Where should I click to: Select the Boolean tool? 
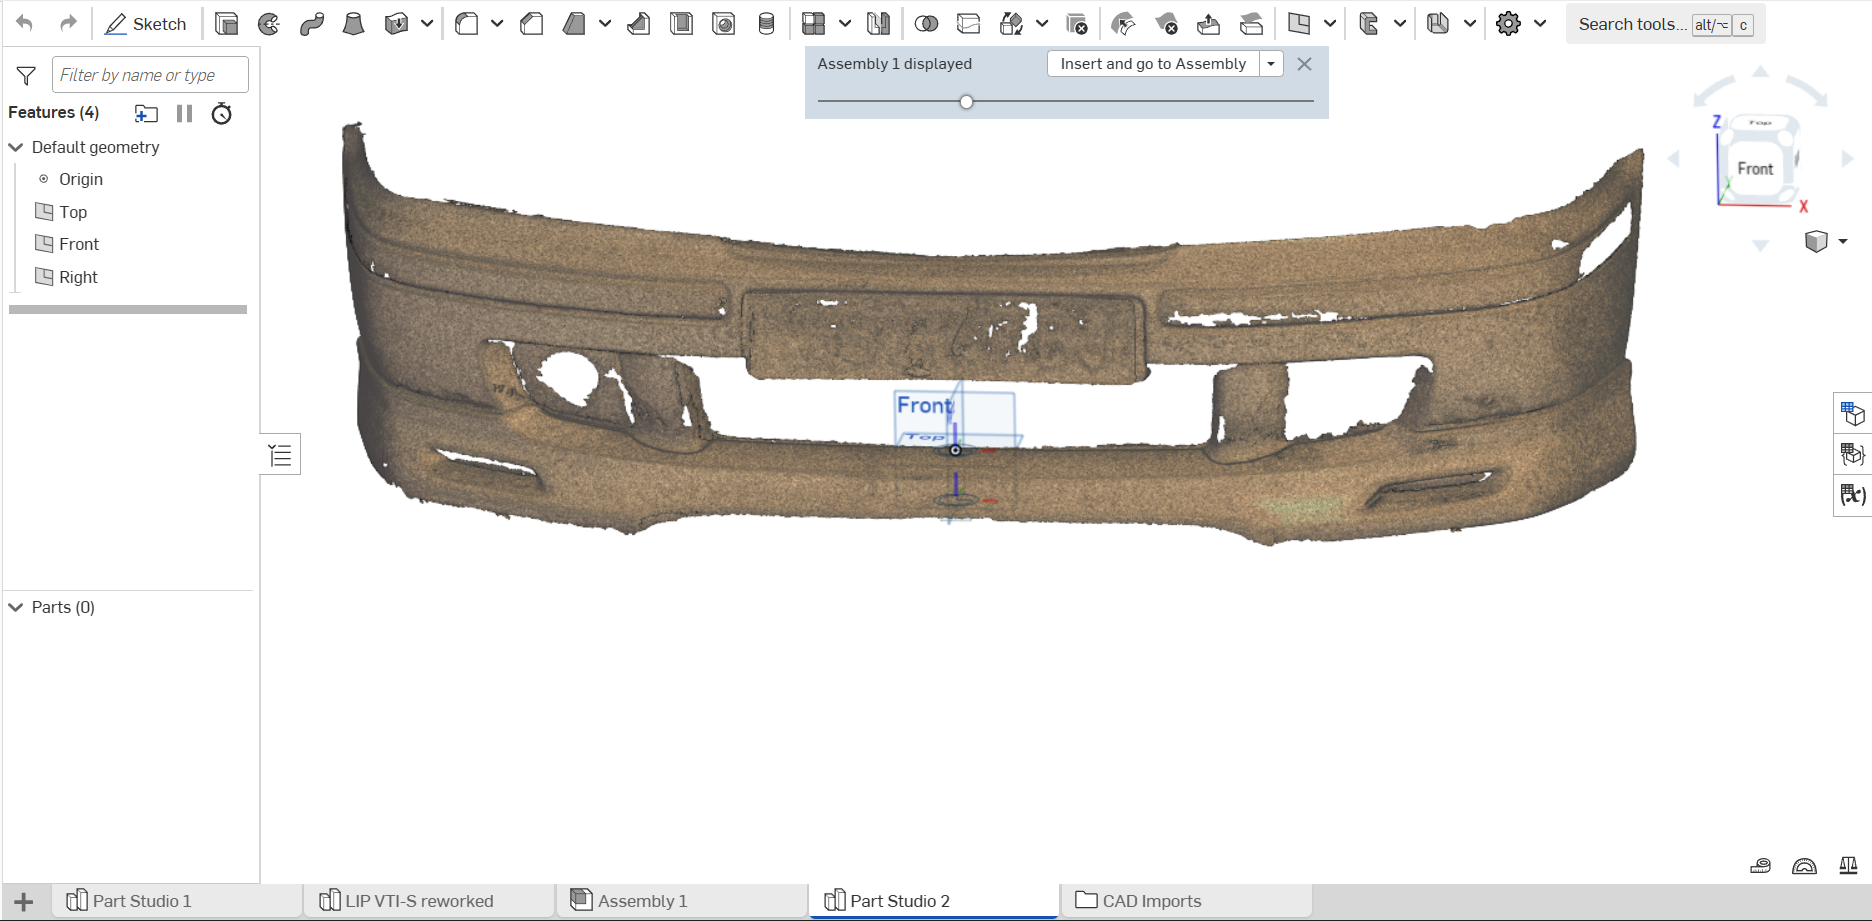pos(926,24)
